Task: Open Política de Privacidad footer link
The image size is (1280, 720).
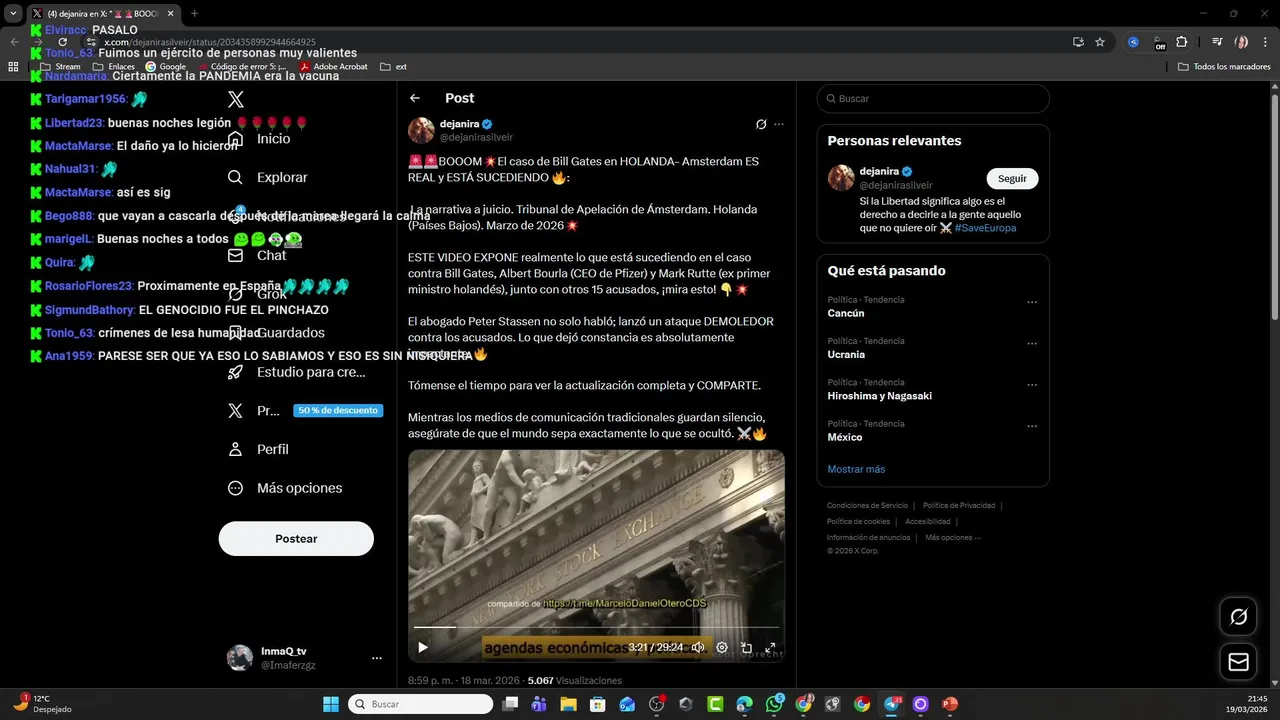Action: coord(959,505)
